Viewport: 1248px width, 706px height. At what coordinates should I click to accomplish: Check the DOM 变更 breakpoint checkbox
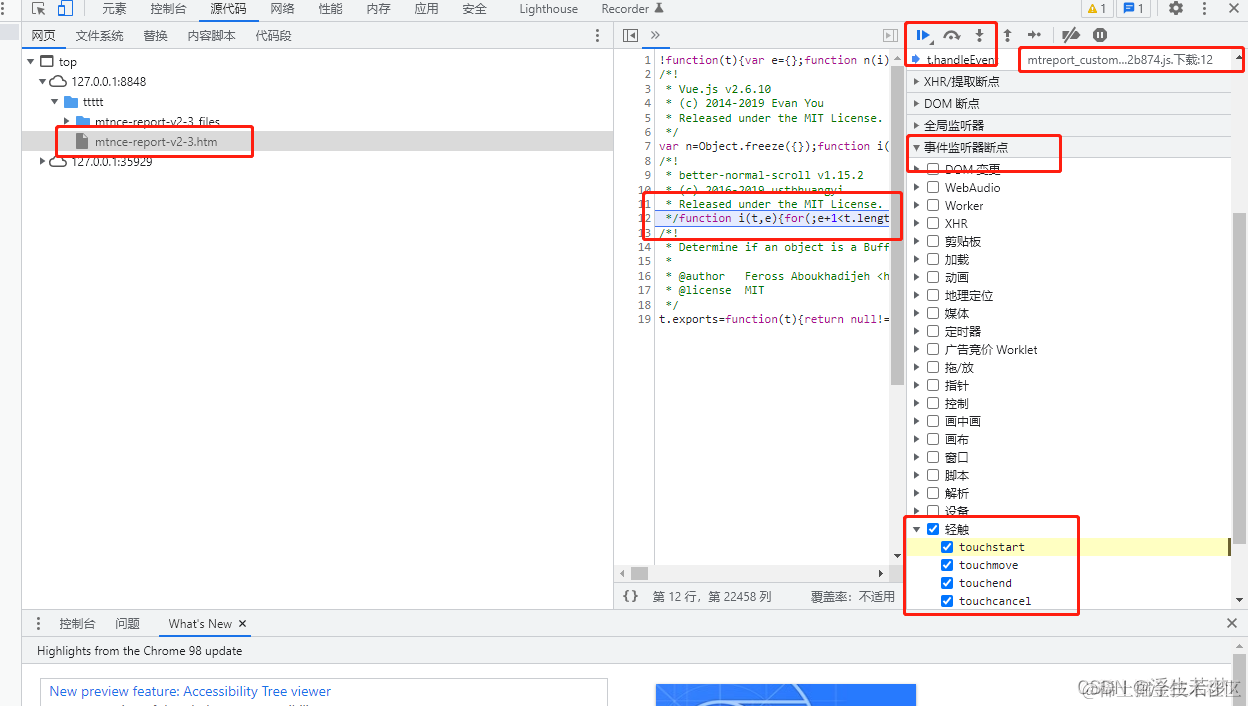tap(933, 169)
